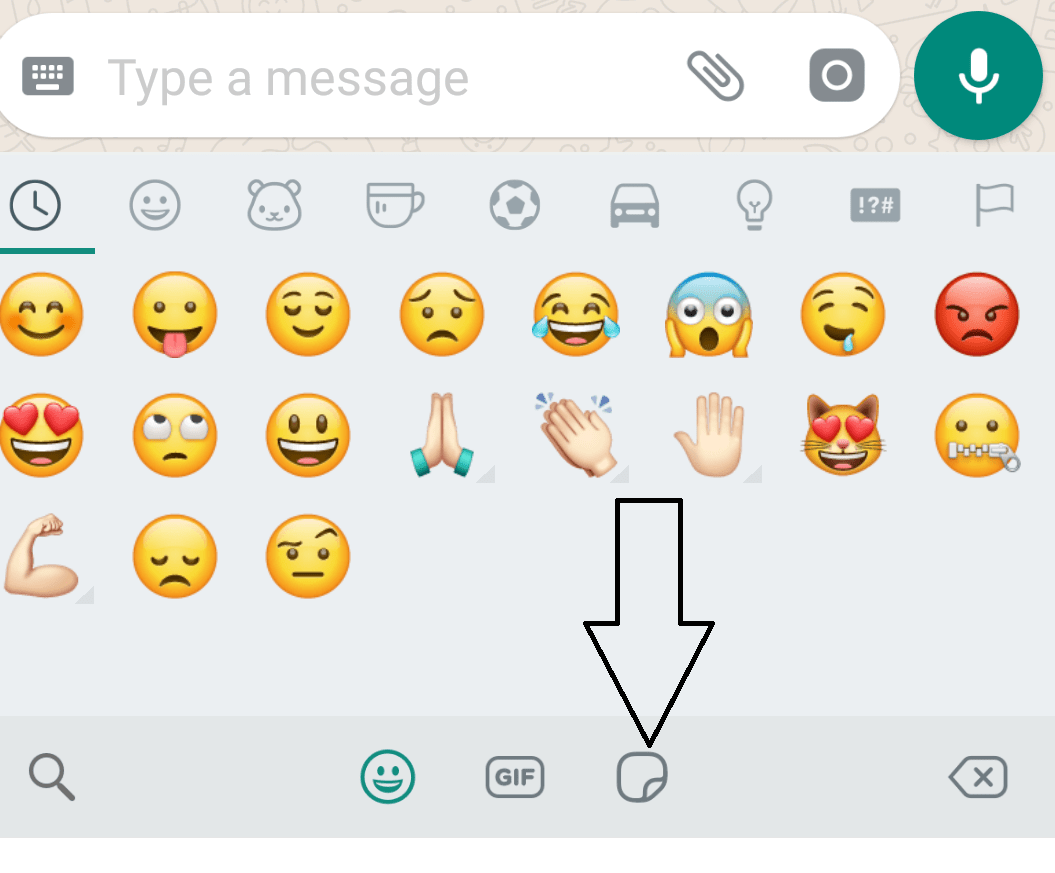Open the camera from message bar

[836, 75]
